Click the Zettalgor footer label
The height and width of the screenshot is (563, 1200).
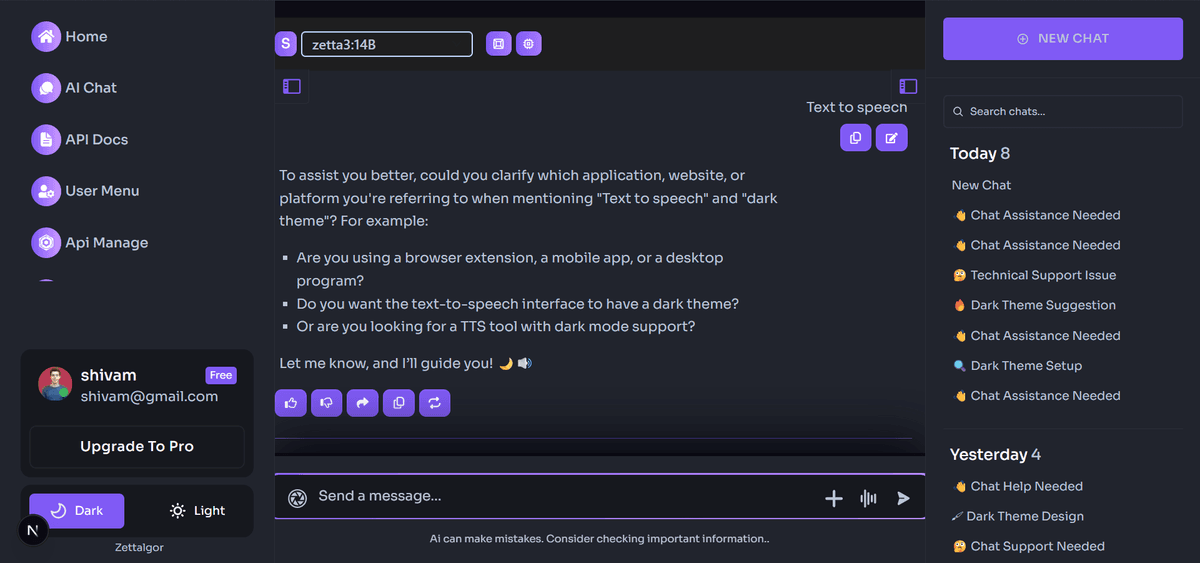point(137,548)
